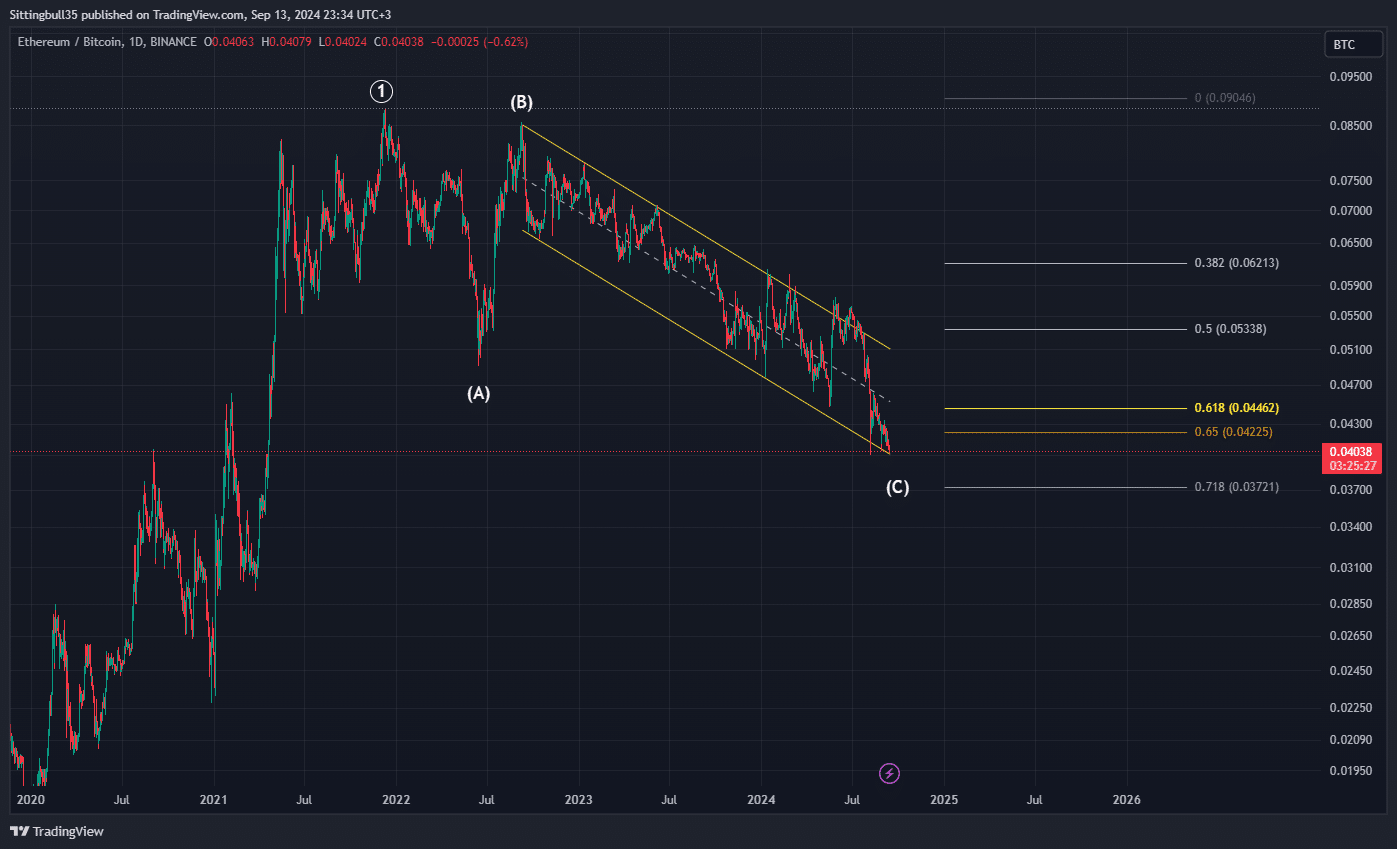
Task: Click price axis label 0.02850
Action: click(1351, 604)
